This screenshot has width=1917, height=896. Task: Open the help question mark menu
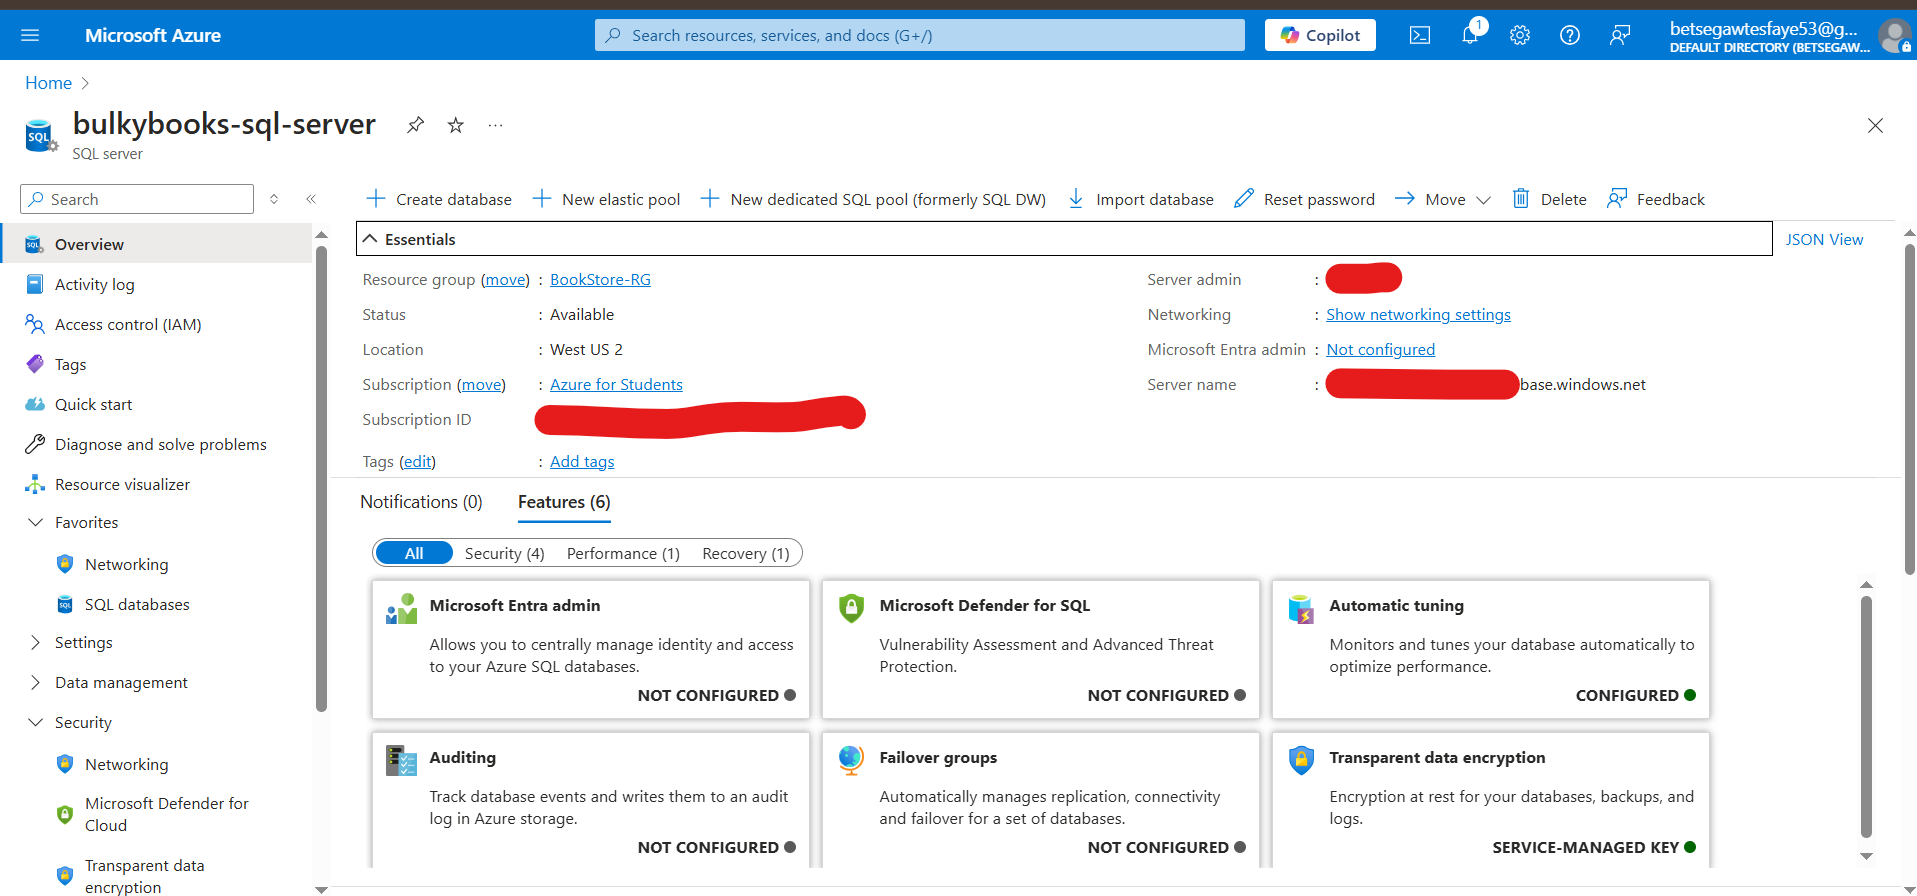click(1570, 35)
